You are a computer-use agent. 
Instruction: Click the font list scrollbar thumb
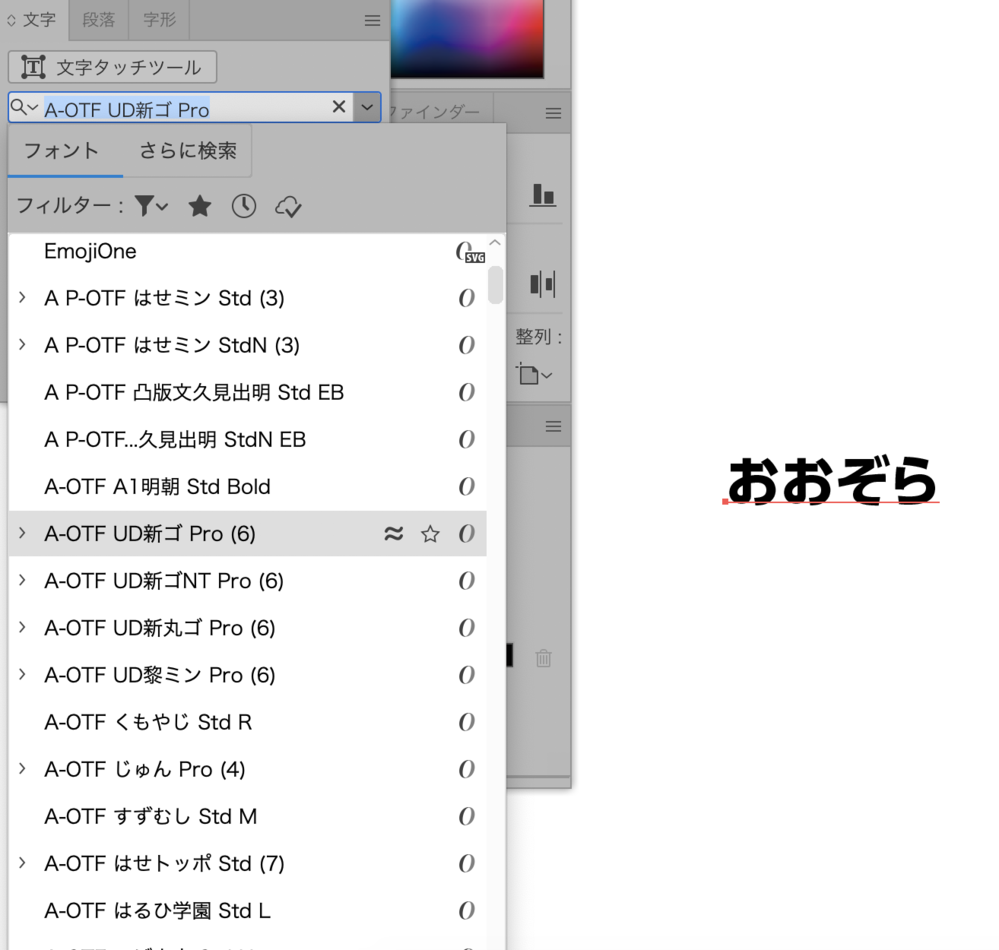[x=495, y=285]
